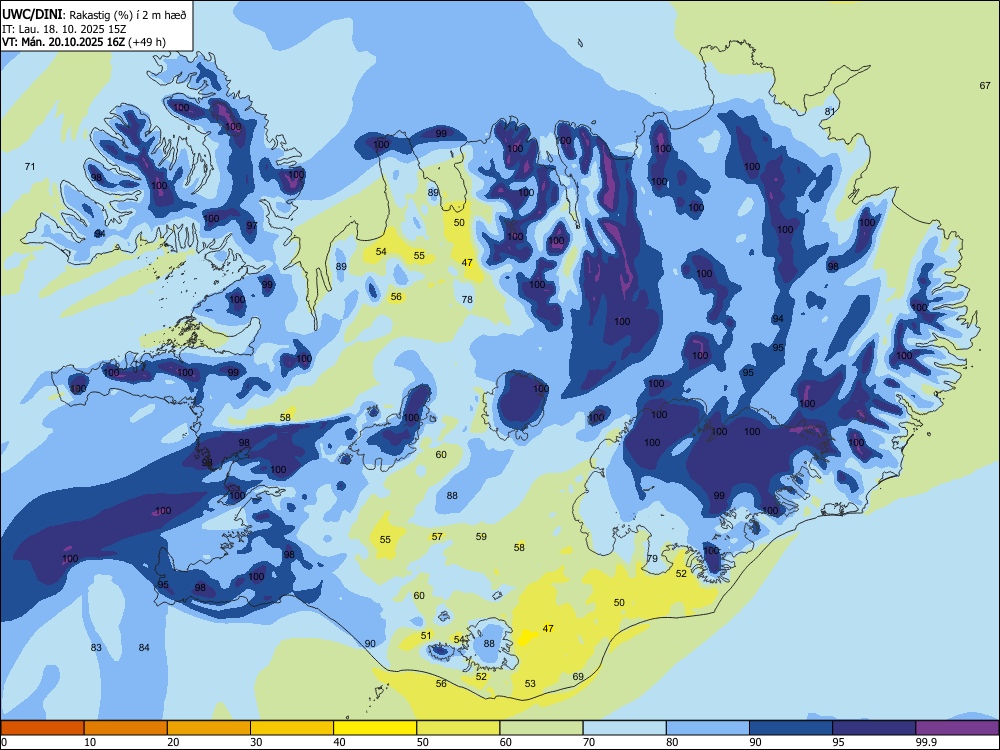The width and height of the screenshot is (1000, 750).
Task: Click the 0–10 dark orange legend swatch
Action: pyautogui.click(x=42, y=728)
